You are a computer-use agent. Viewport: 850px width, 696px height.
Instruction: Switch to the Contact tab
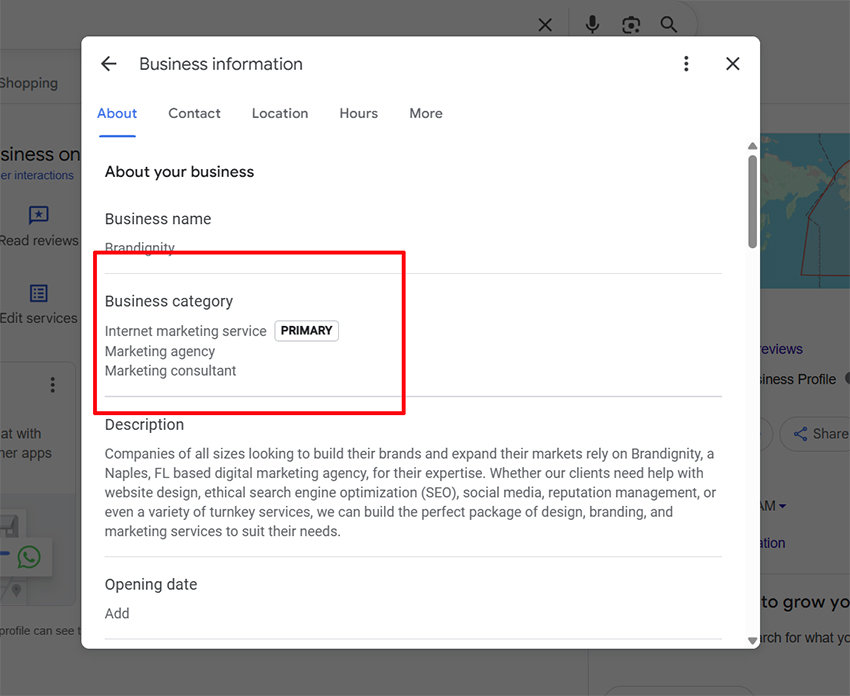tap(194, 114)
